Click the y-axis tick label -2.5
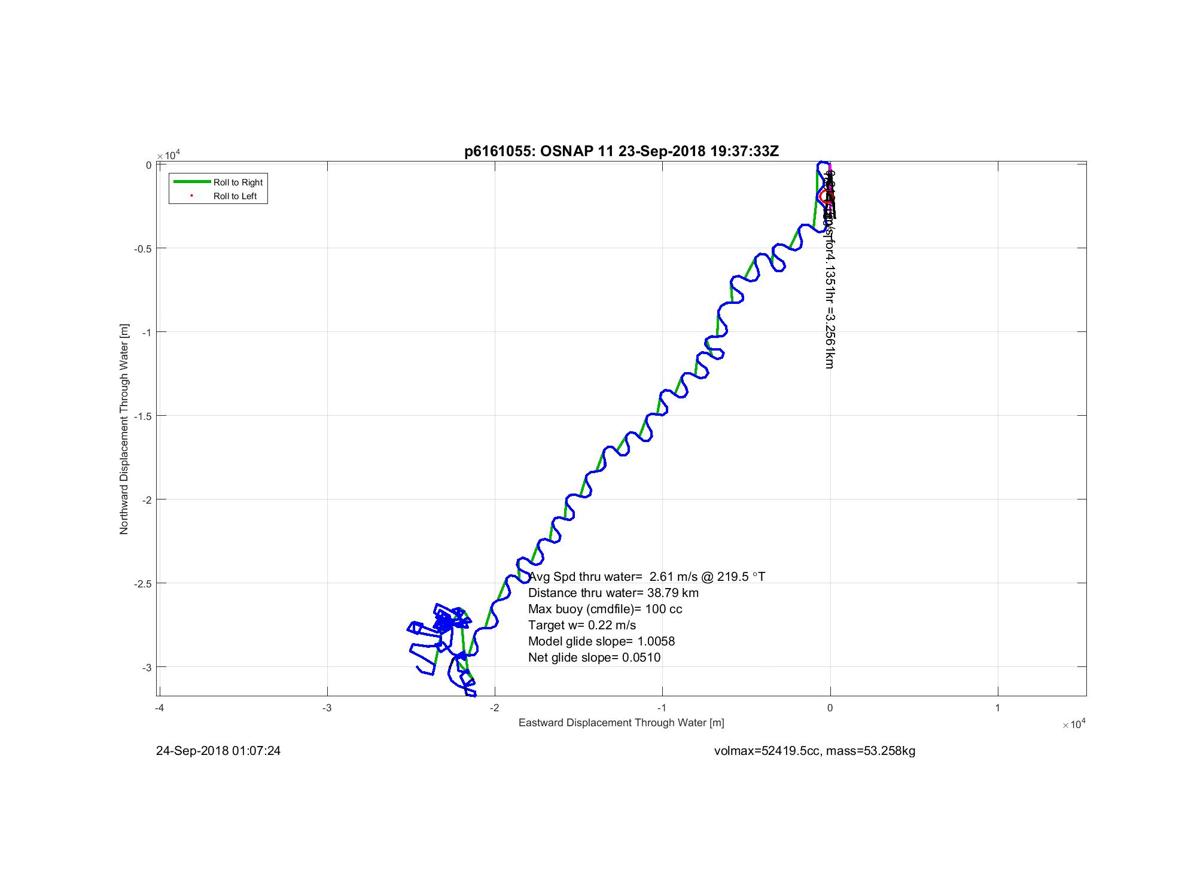Viewport: 1200px width, 889px height. tap(142, 583)
